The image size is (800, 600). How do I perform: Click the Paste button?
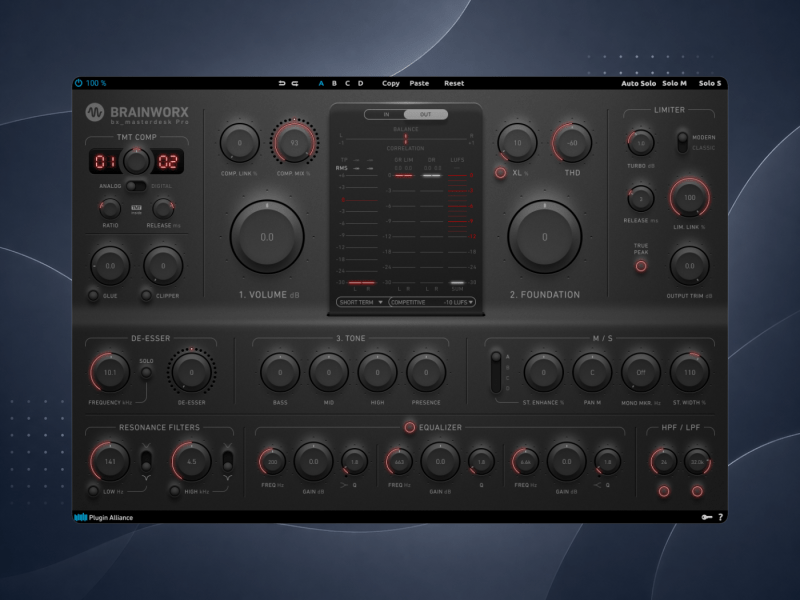point(419,83)
